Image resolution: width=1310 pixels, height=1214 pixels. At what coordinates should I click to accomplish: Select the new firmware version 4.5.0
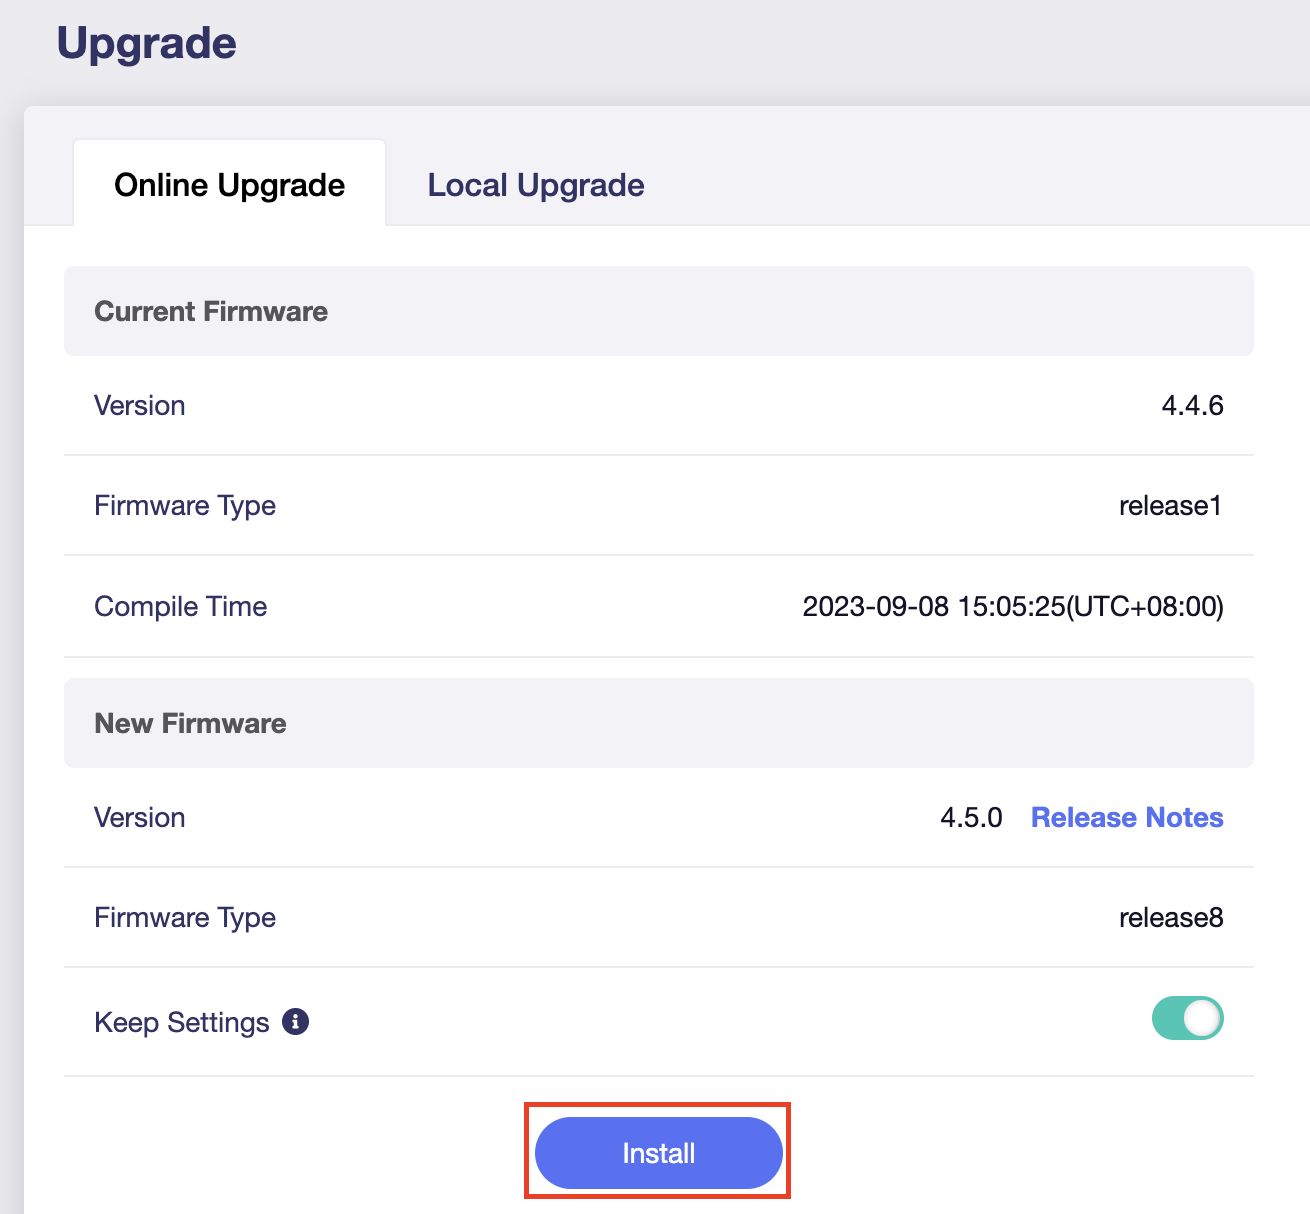970,817
